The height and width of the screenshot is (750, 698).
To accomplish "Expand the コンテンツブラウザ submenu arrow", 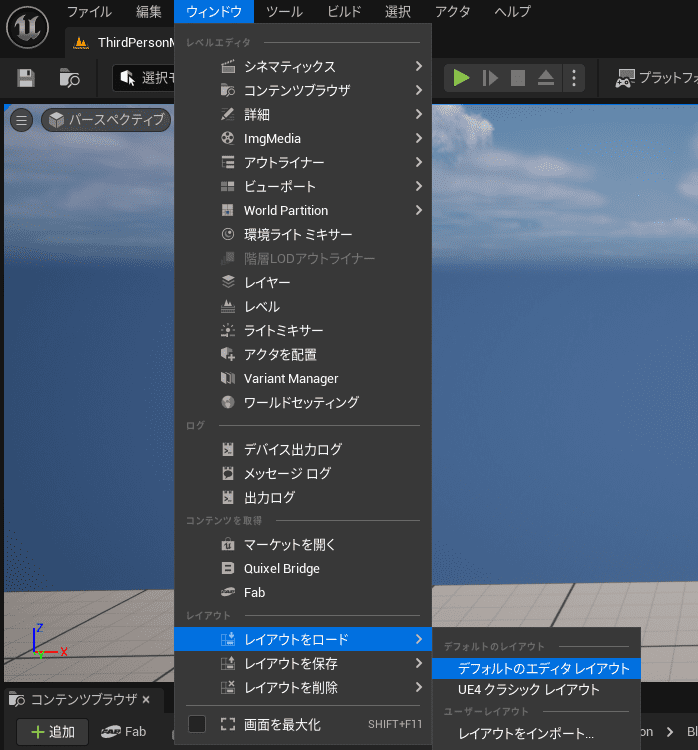I will 419,90.
